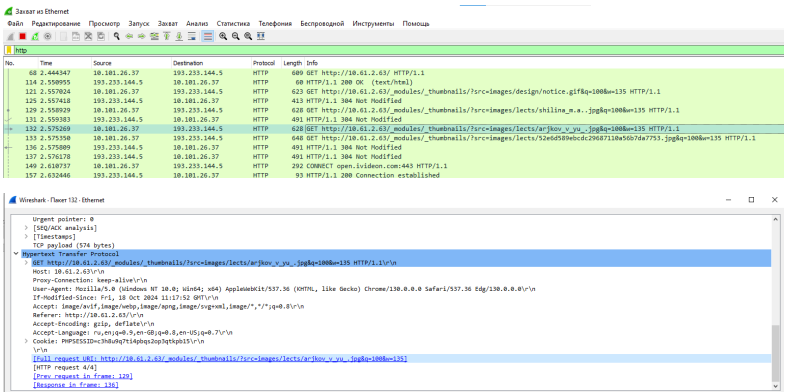The width and height of the screenshot is (785, 392).
Task: Sort by the Info column header
Action: [x=544, y=63]
